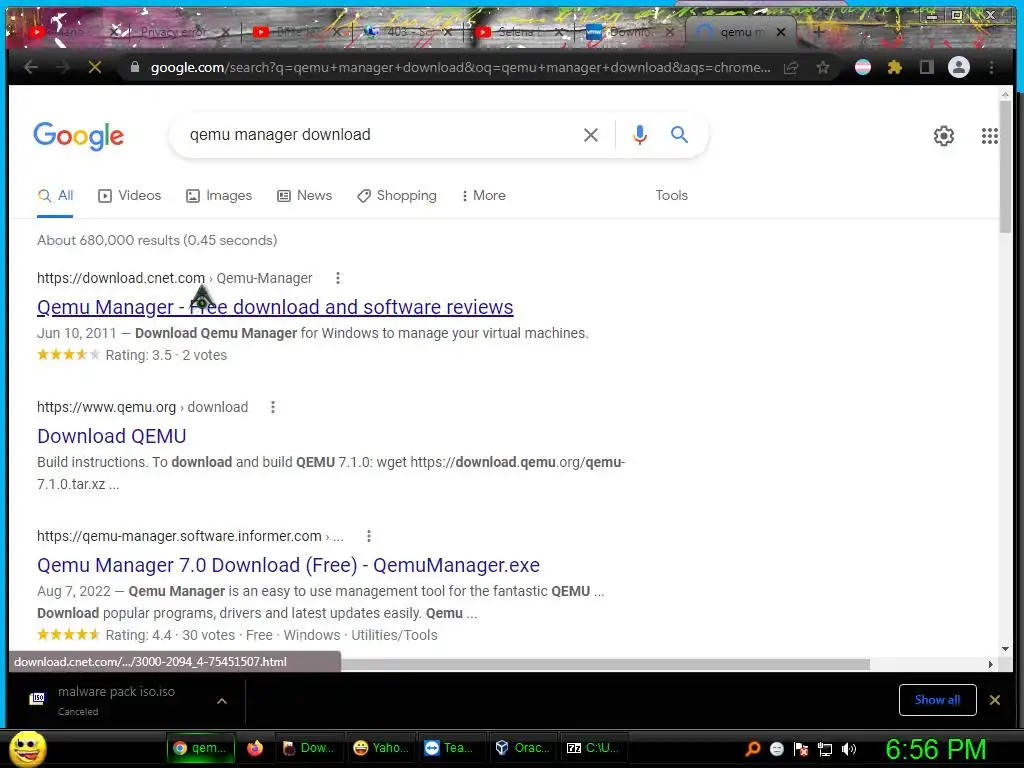Select the All results tab
Viewport: 1024px width, 768px height.
(x=56, y=195)
